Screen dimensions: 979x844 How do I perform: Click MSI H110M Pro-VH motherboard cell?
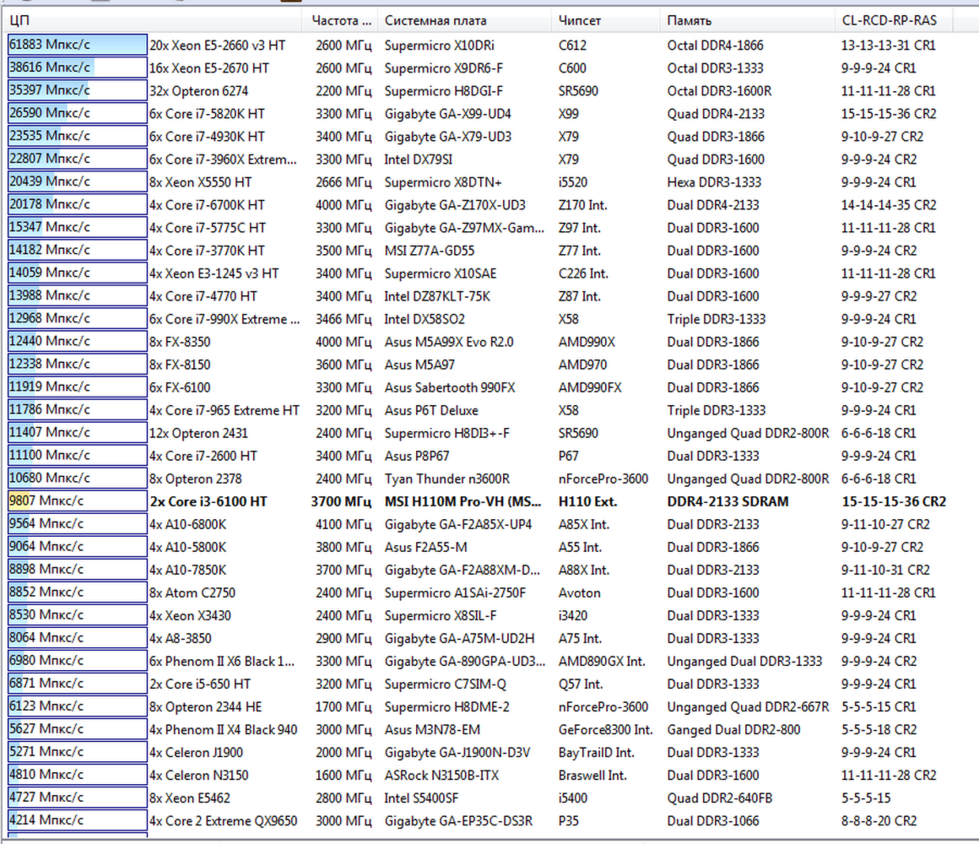463,501
